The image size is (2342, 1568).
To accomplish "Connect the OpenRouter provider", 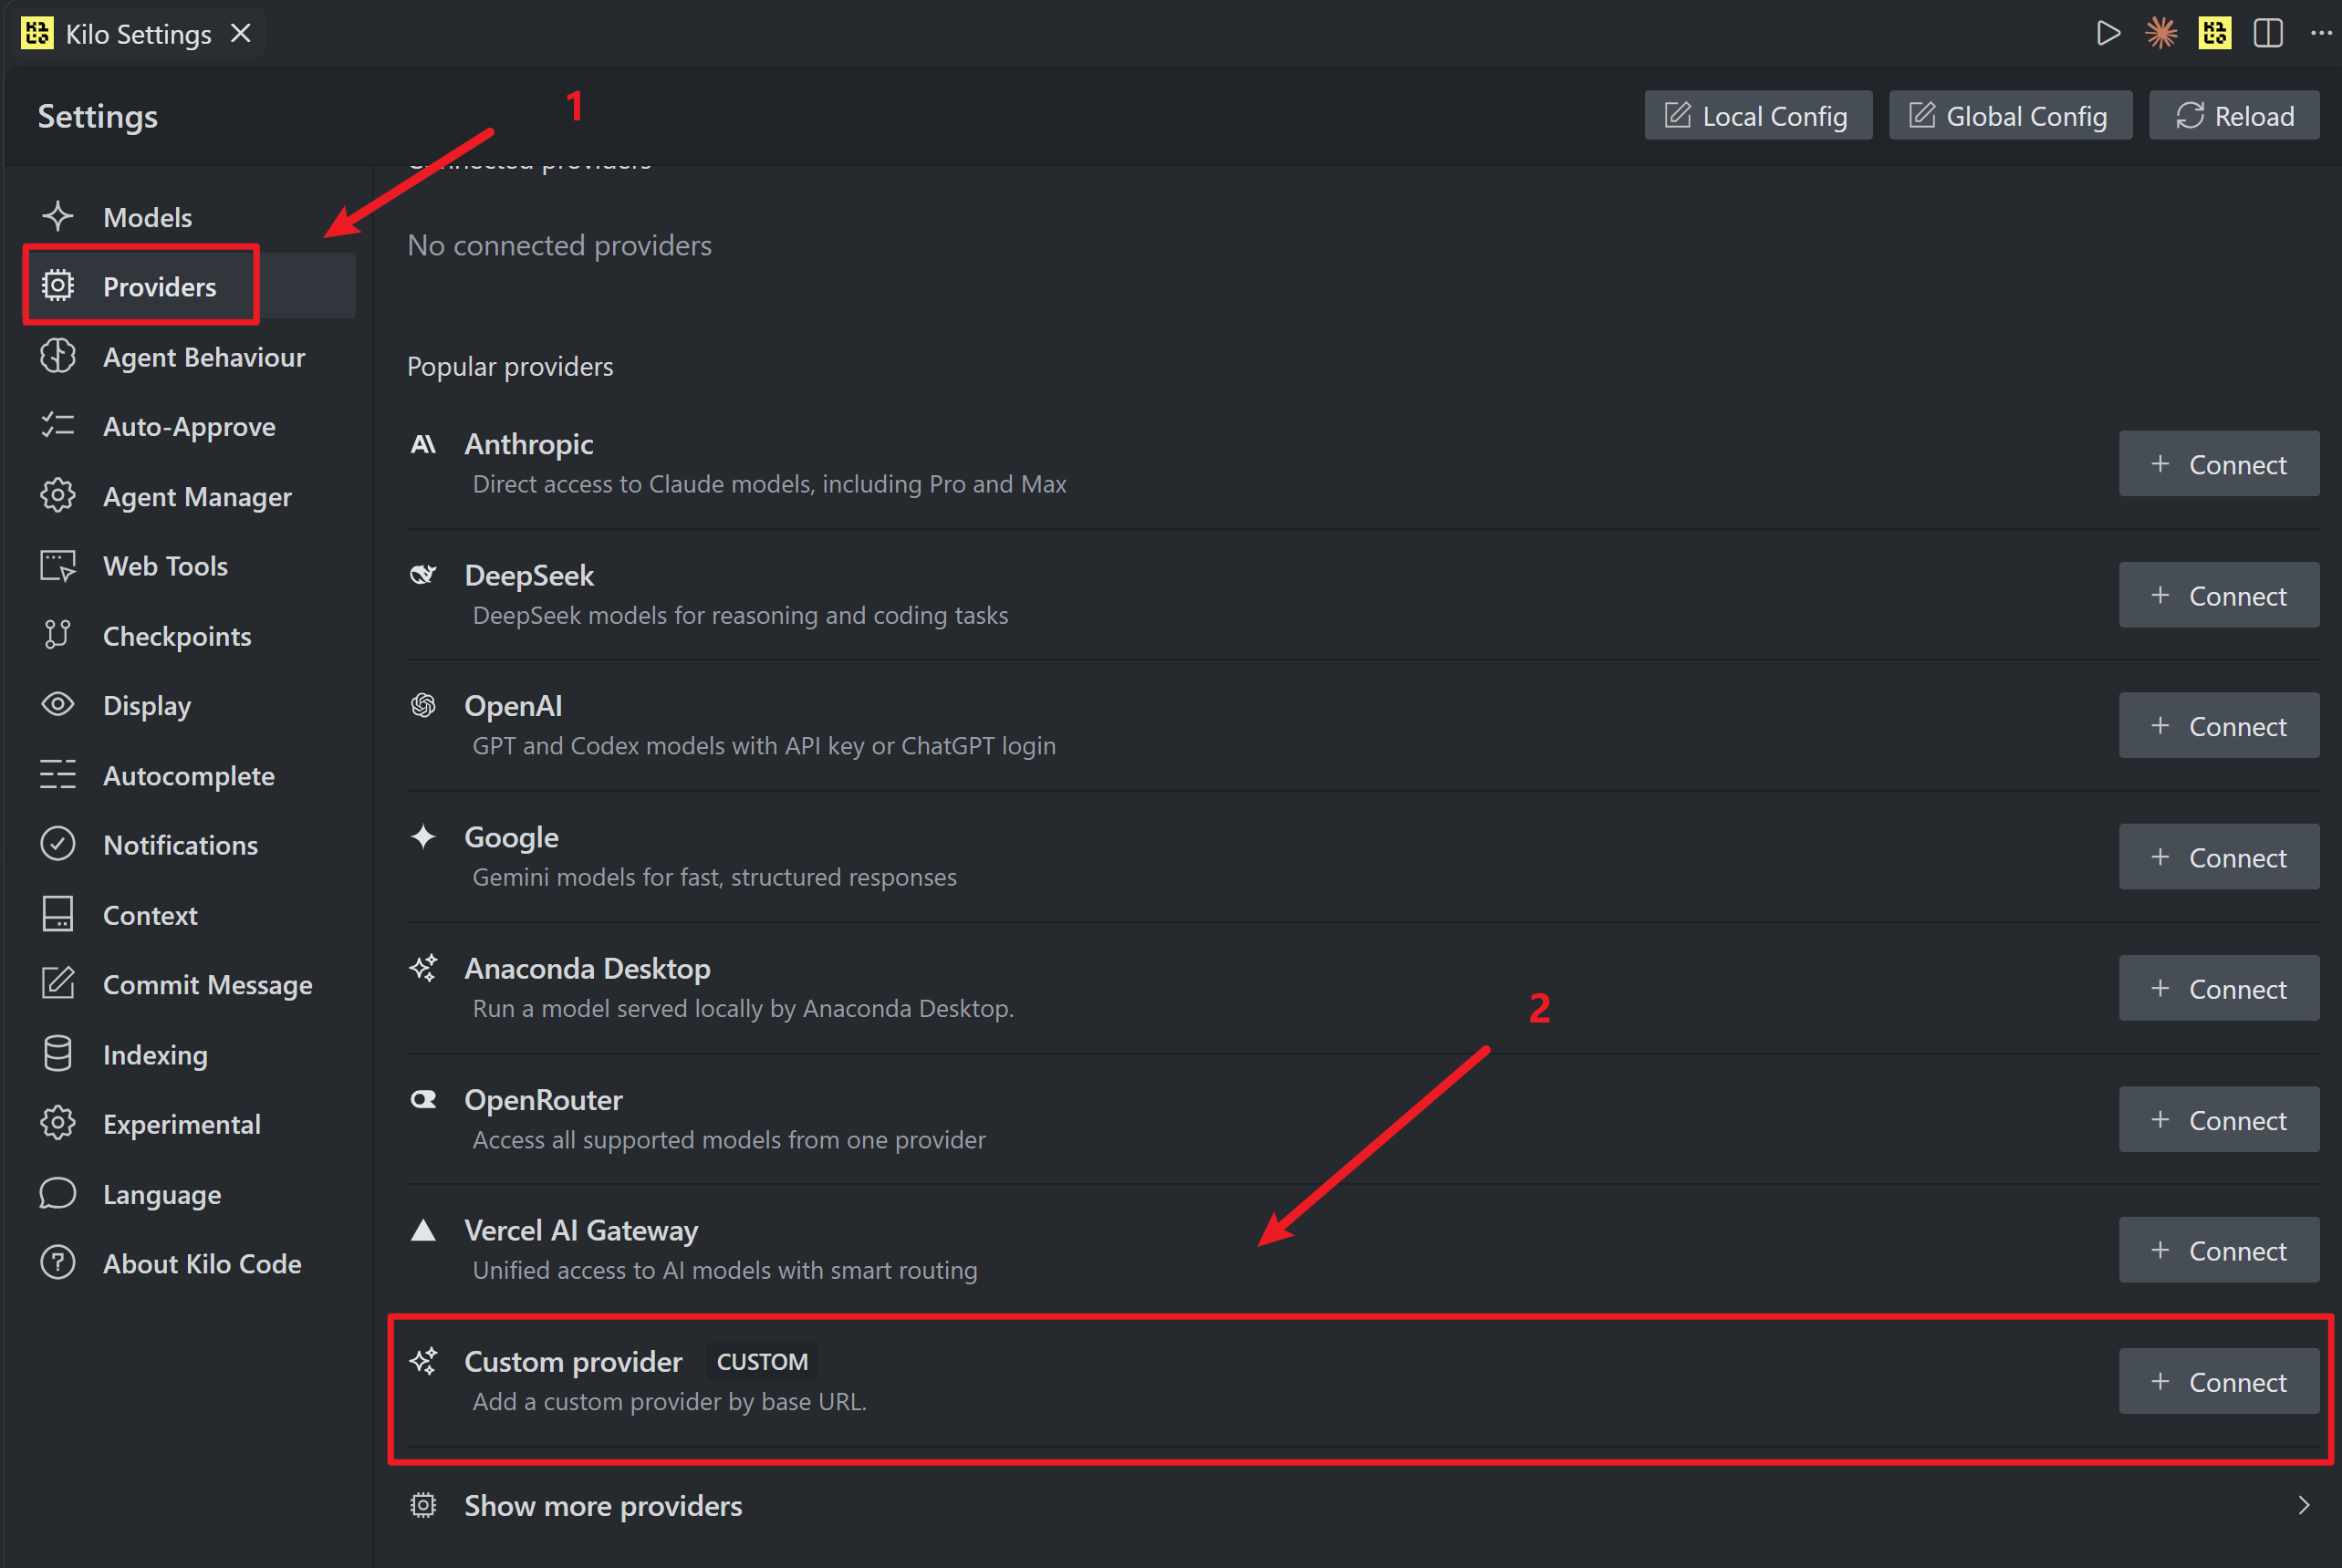I will tap(2218, 1119).
